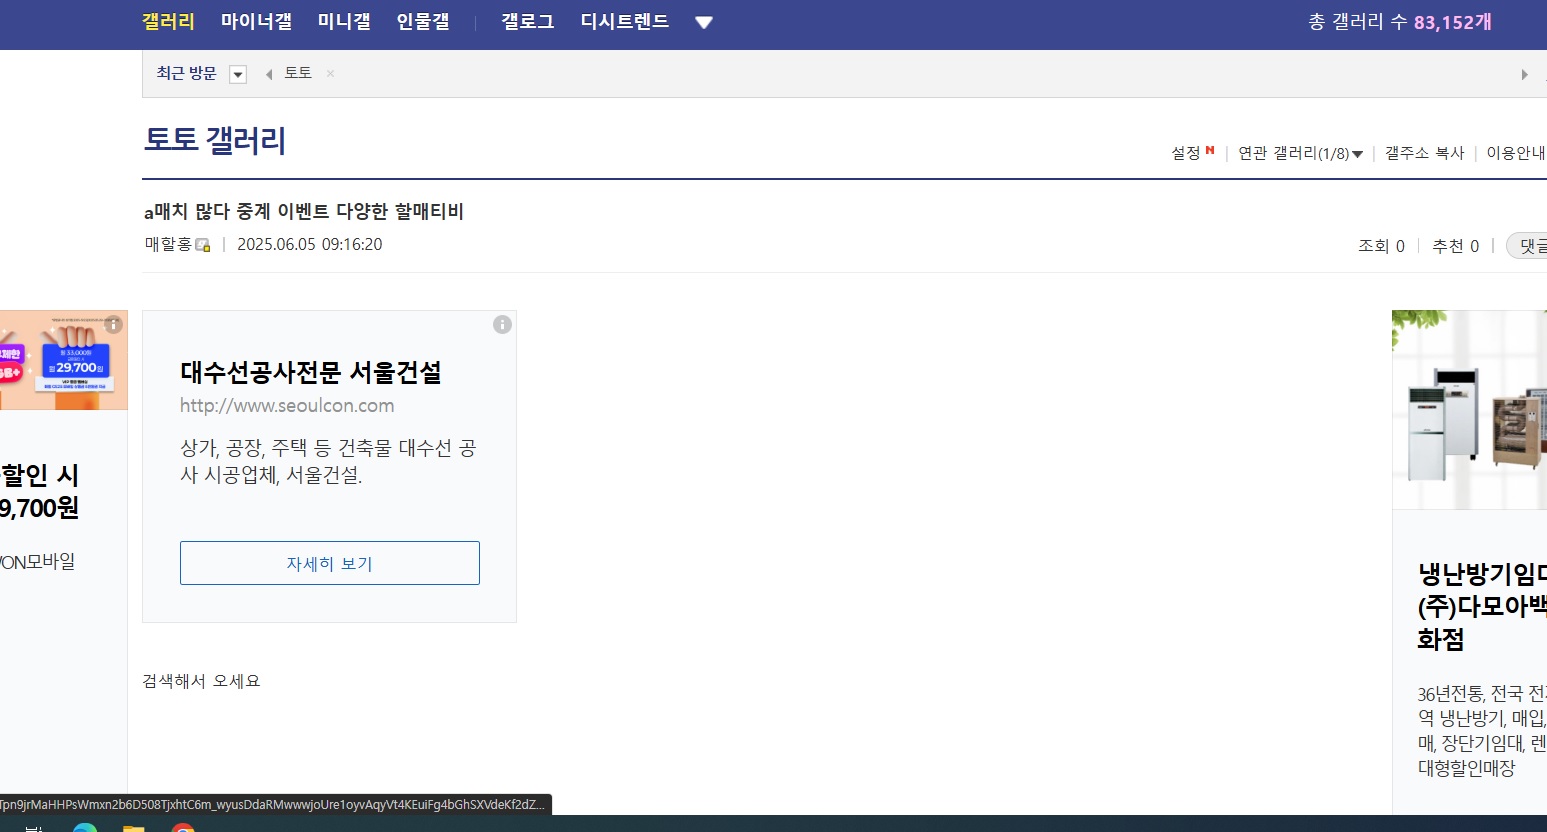Viewport: 1547px width, 832px height.
Task: Go to the 마이너갤 menu
Action: pos(256,21)
